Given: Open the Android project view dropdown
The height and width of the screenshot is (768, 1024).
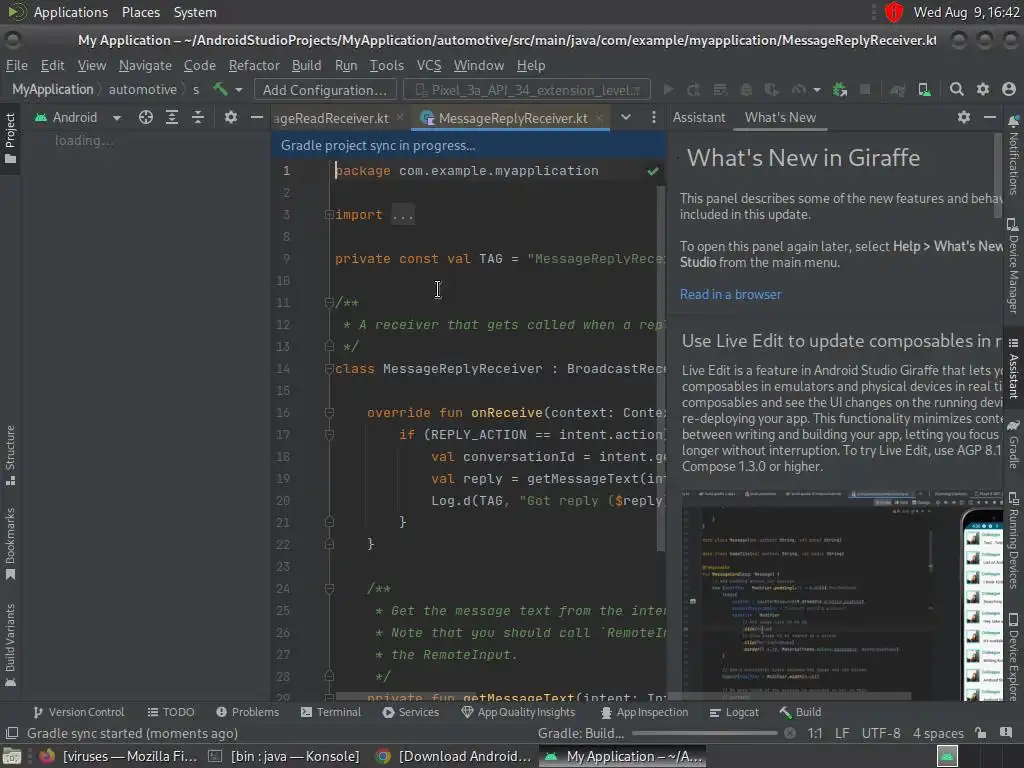Looking at the screenshot, I should (x=78, y=118).
